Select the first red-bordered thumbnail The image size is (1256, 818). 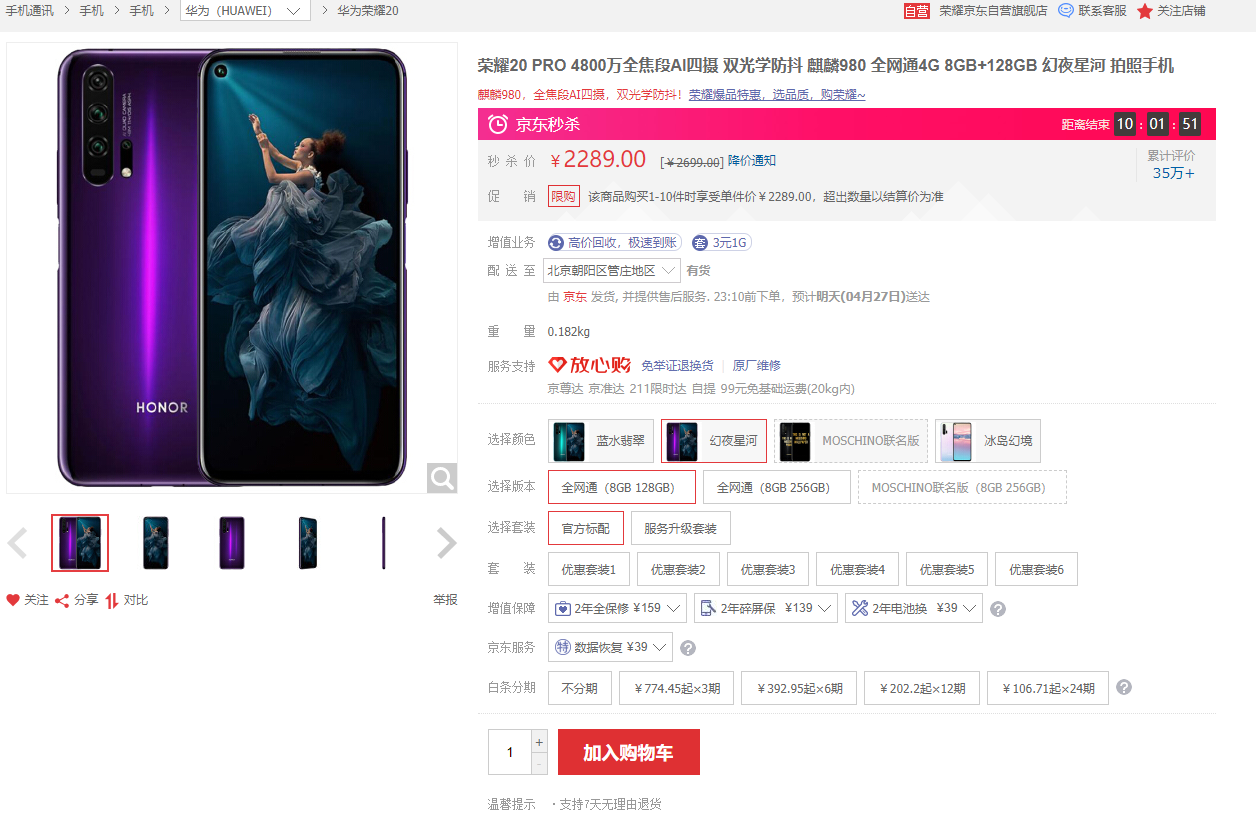pos(80,543)
